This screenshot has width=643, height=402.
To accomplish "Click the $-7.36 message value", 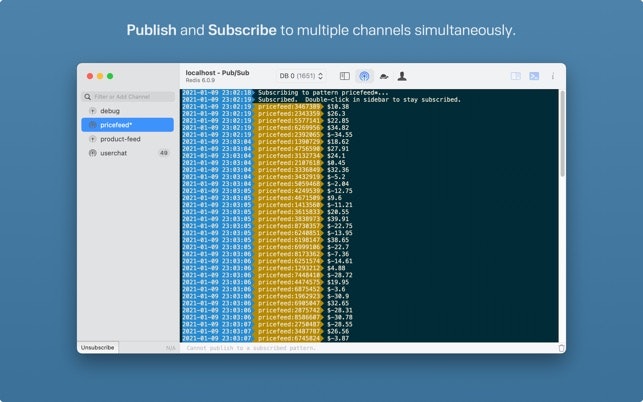I will click(x=338, y=254).
